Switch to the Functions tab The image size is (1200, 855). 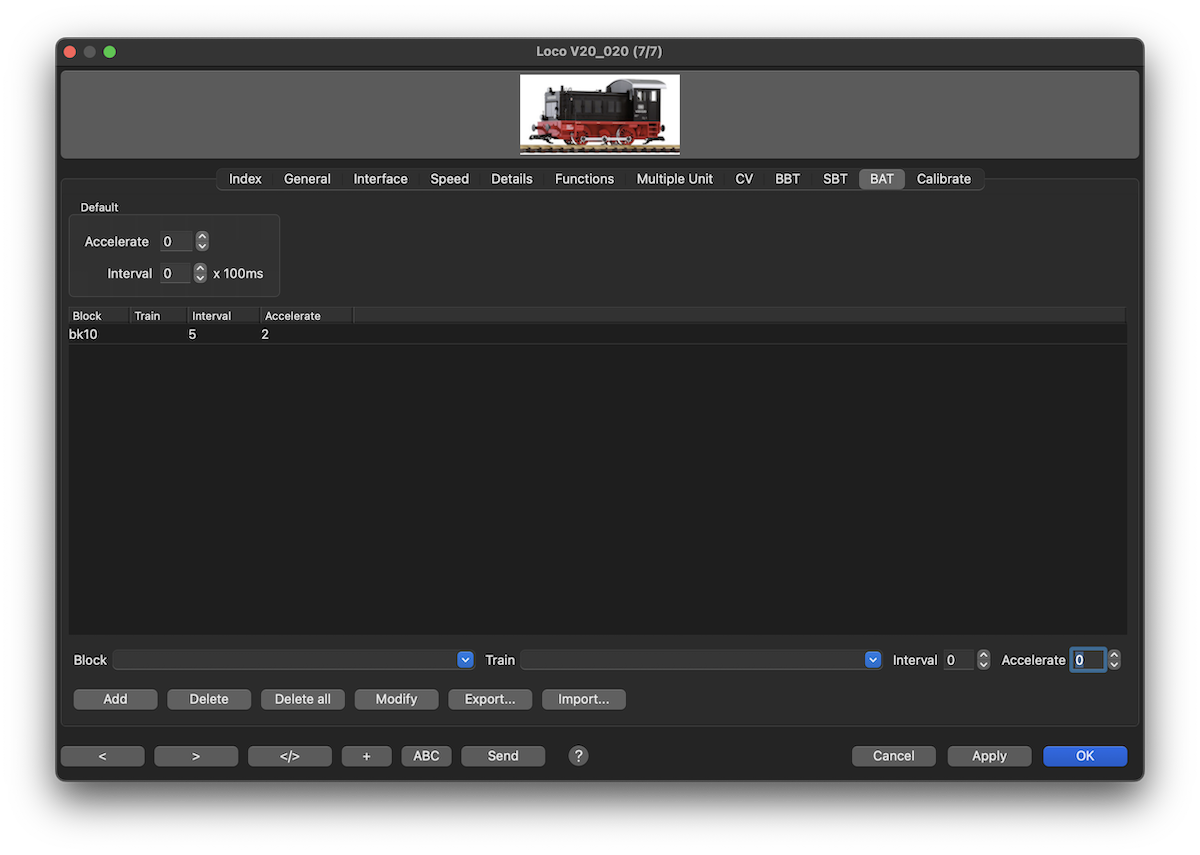pos(584,179)
